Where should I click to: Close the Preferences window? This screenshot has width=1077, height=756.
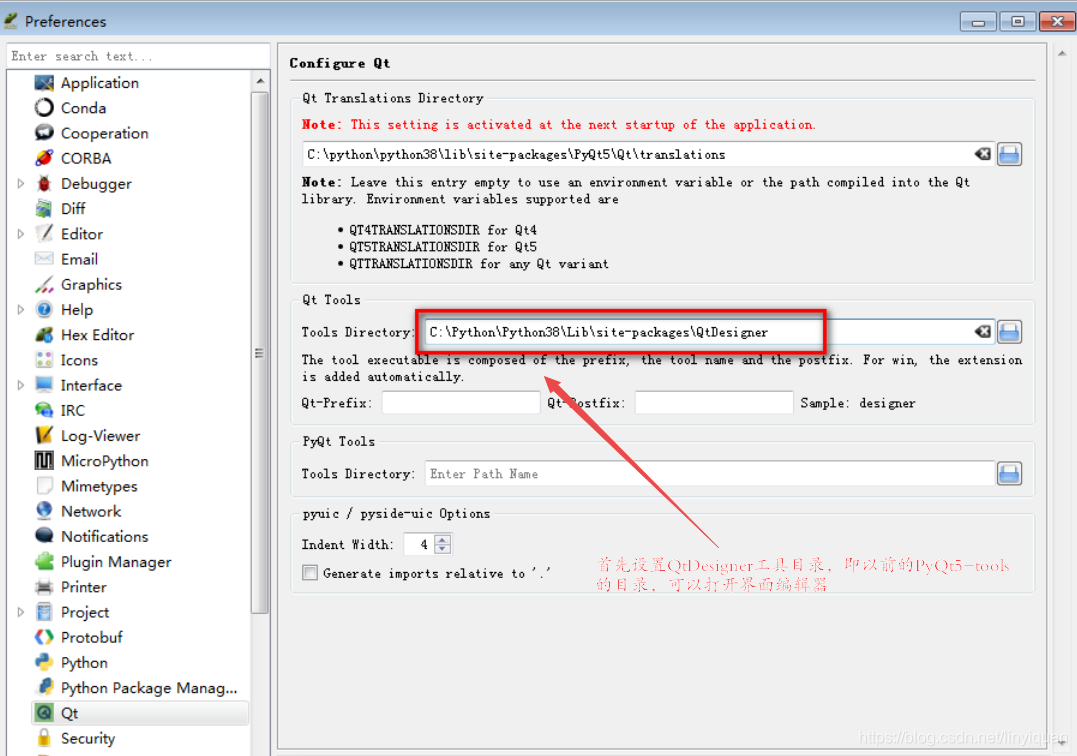click(1057, 22)
